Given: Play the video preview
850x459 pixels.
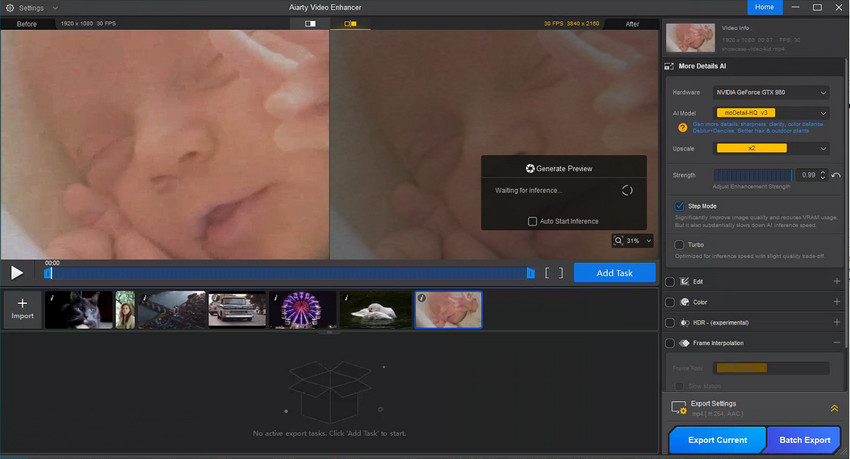Looking at the screenshot, I should (x=17, y=273).
